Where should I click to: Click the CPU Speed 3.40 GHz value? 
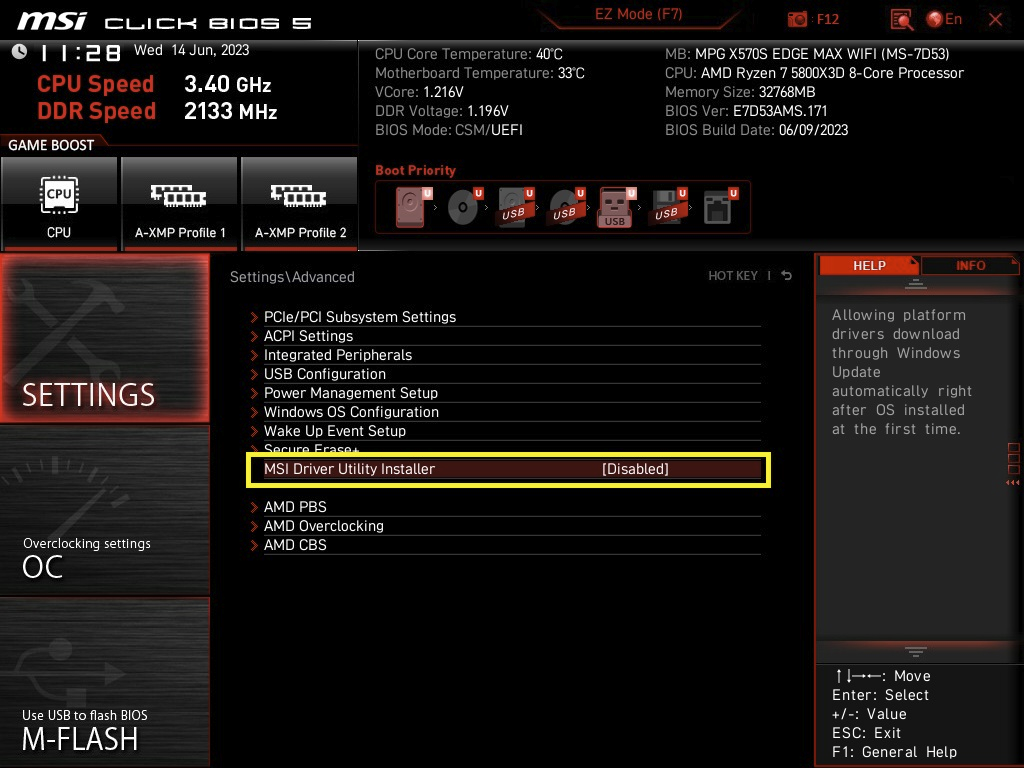(227, 84)
